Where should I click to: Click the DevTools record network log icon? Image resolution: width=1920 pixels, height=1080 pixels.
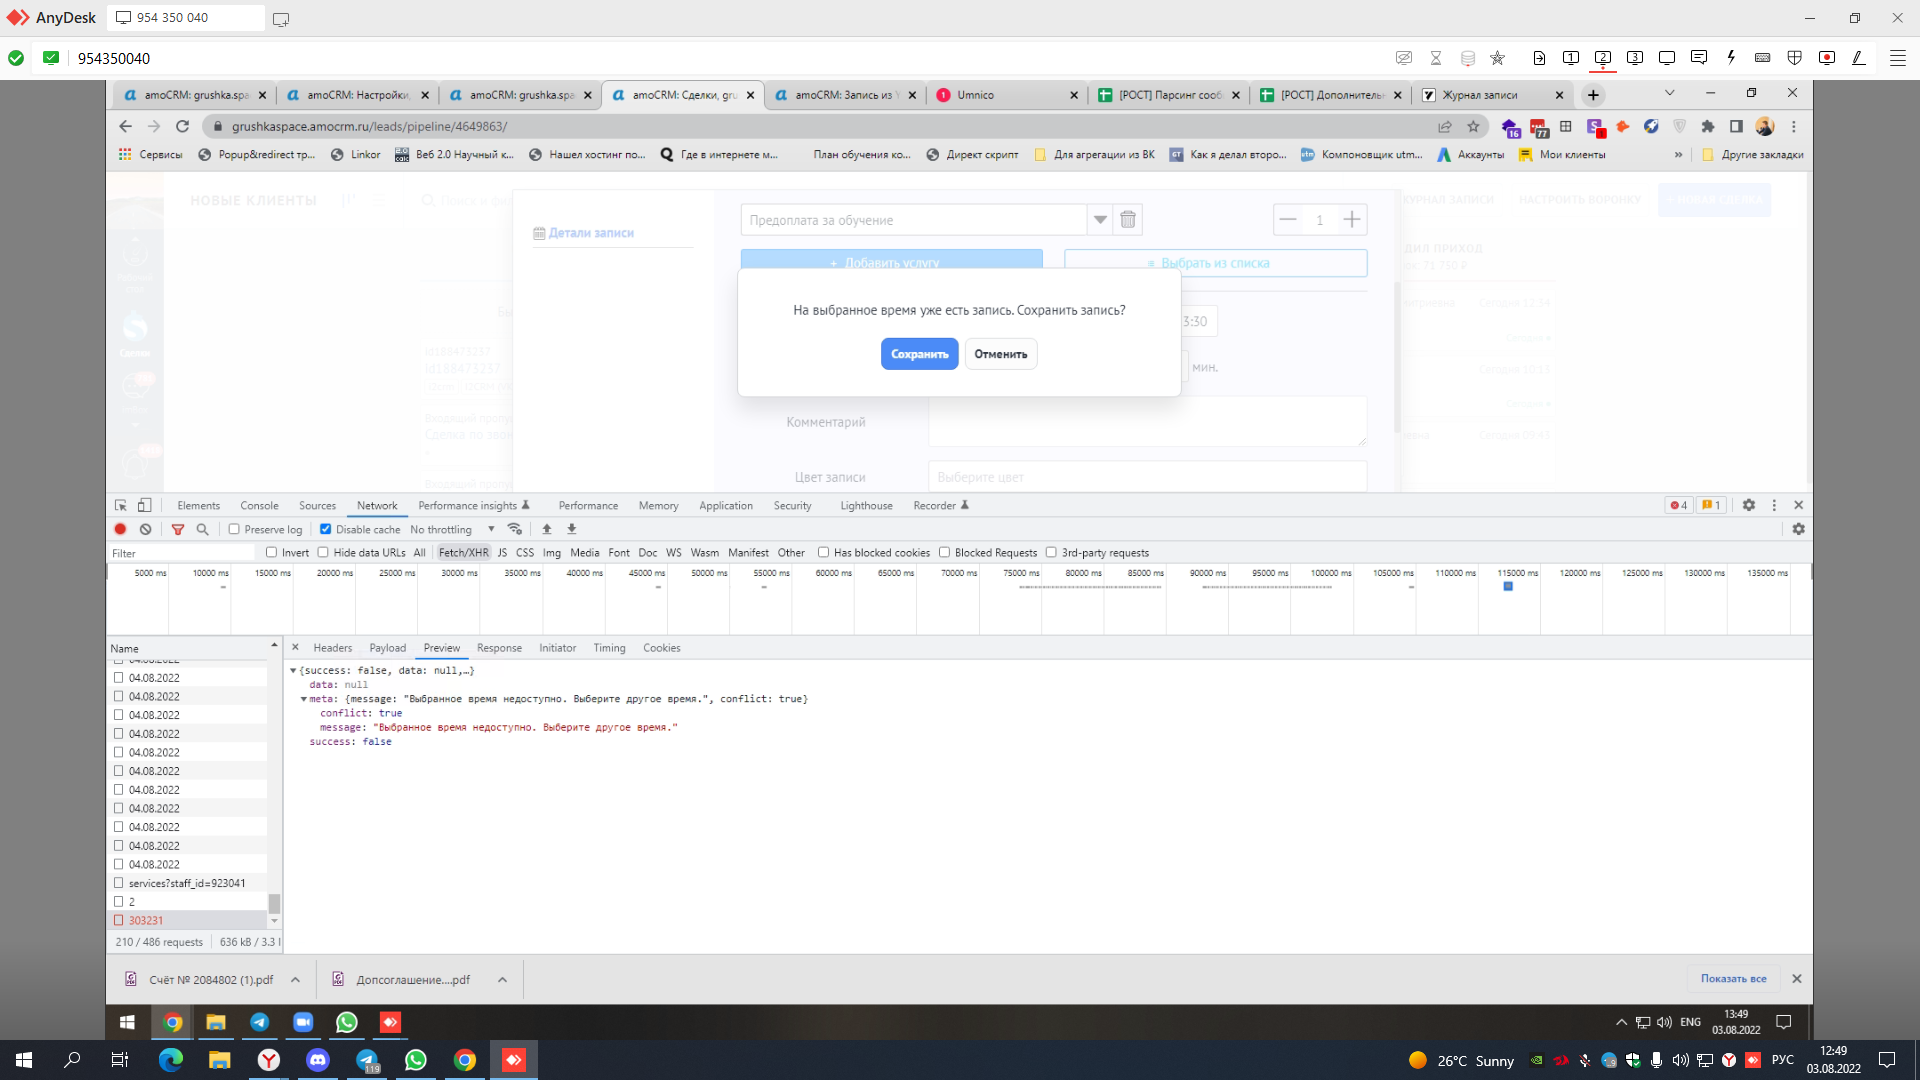pyautogui.click(x=120, y=529)
